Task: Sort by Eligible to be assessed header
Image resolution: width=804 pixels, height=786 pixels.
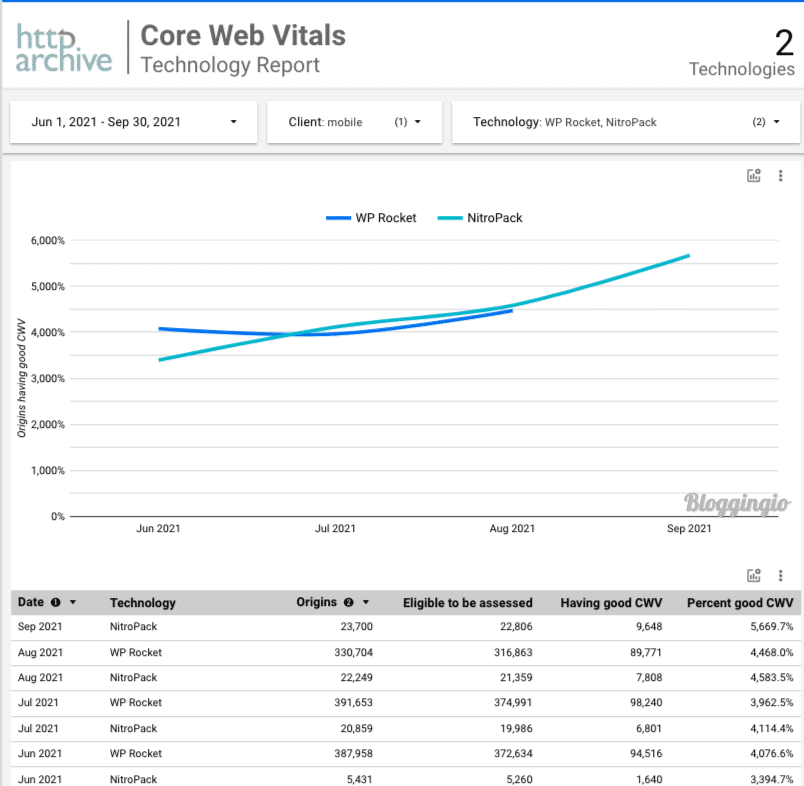Action: pos(468,603)
